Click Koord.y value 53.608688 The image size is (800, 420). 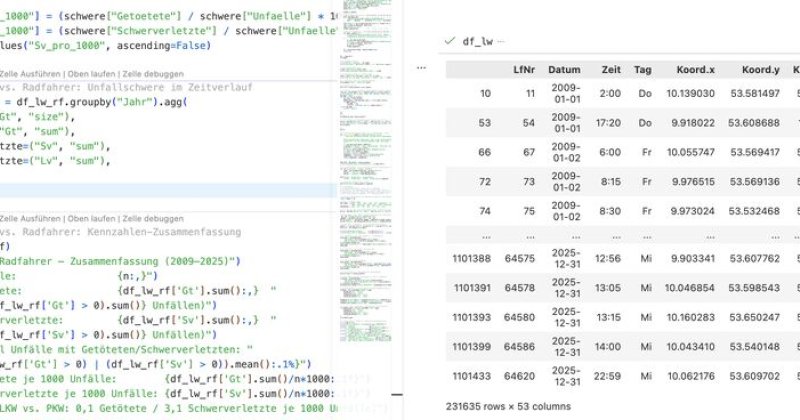(754, 123)
